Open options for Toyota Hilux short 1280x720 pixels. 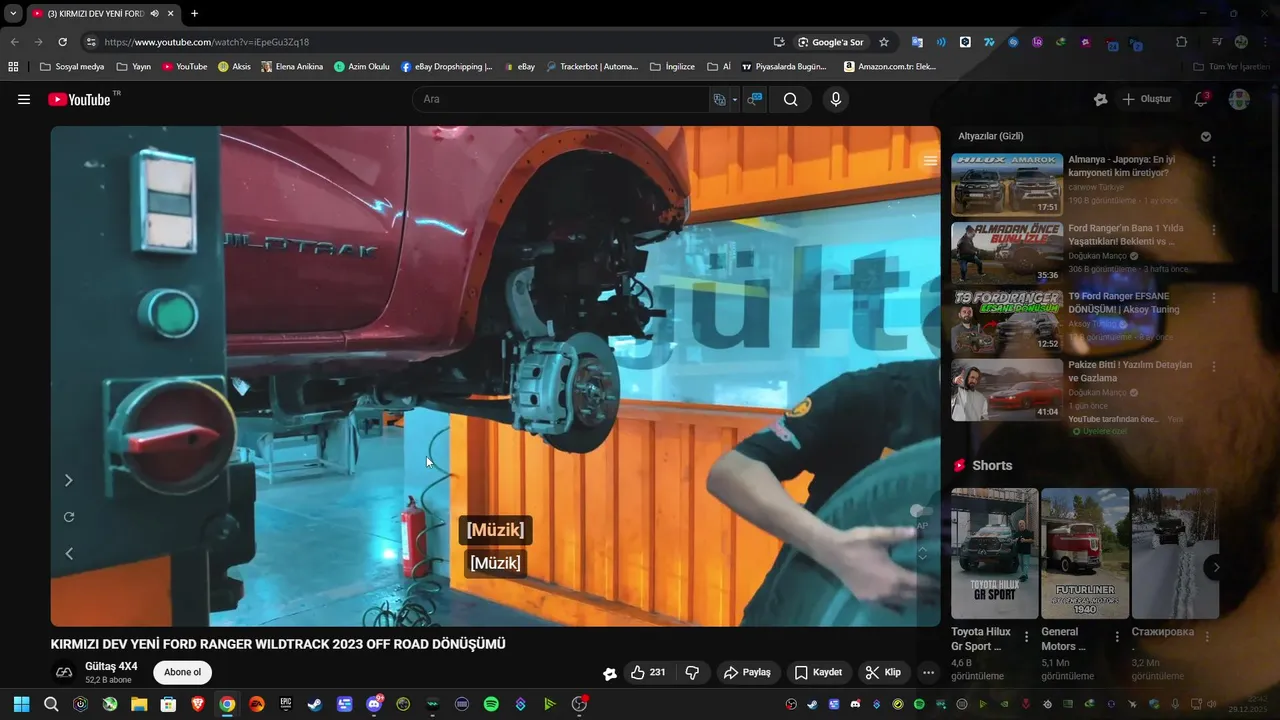pos(1026,636)
